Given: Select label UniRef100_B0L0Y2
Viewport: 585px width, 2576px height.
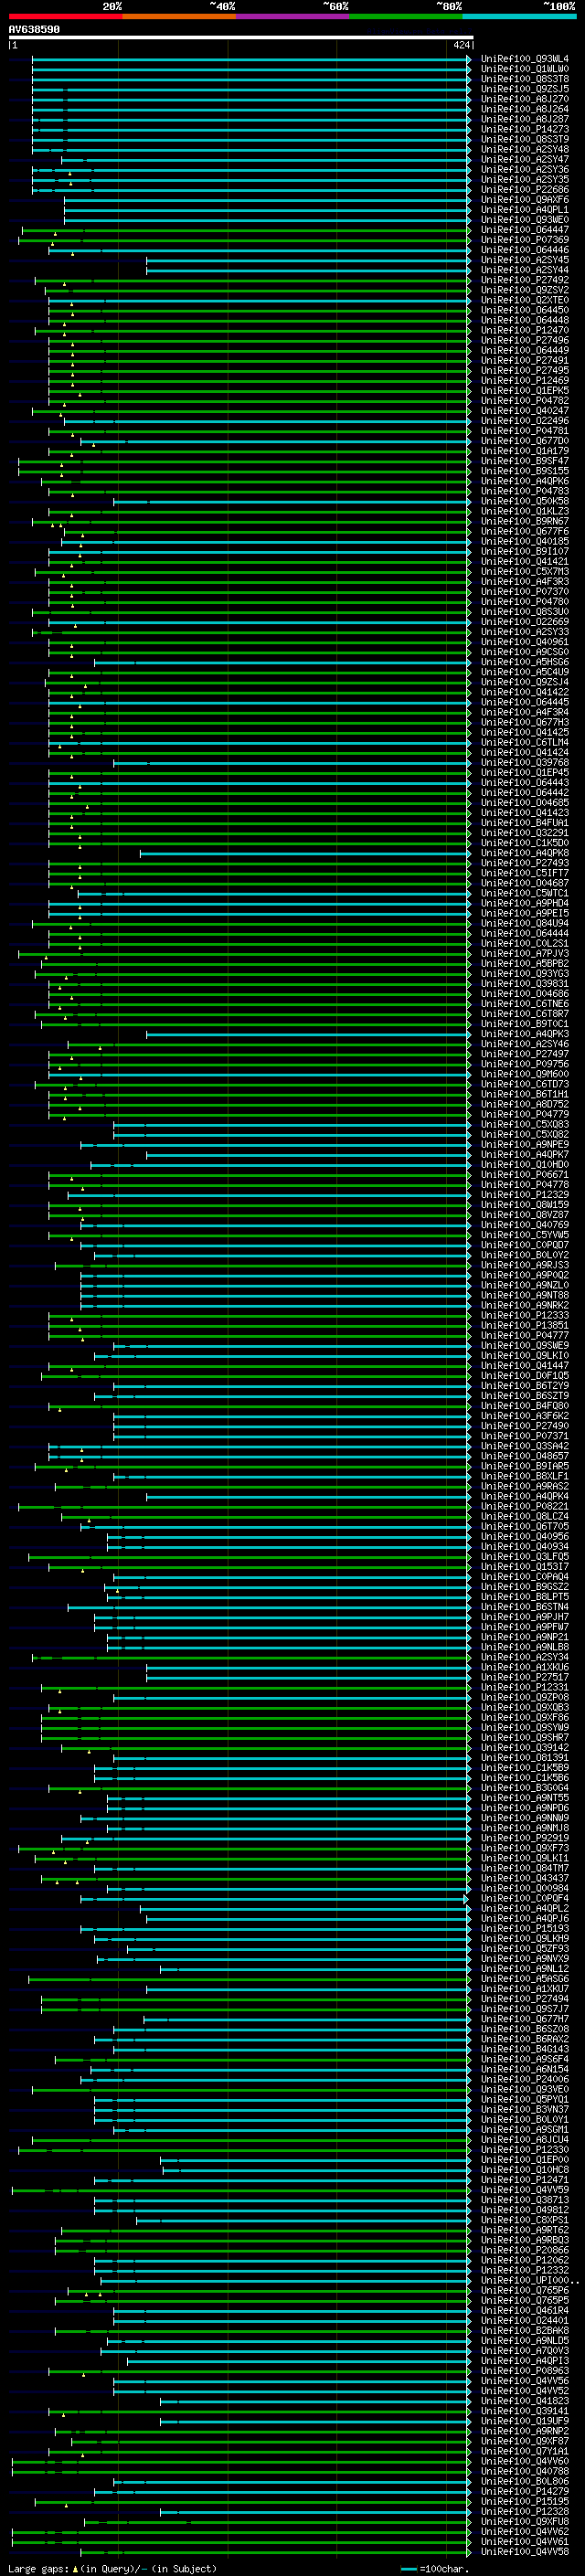Looking at the screenshot, I should tap(525, 1255).
